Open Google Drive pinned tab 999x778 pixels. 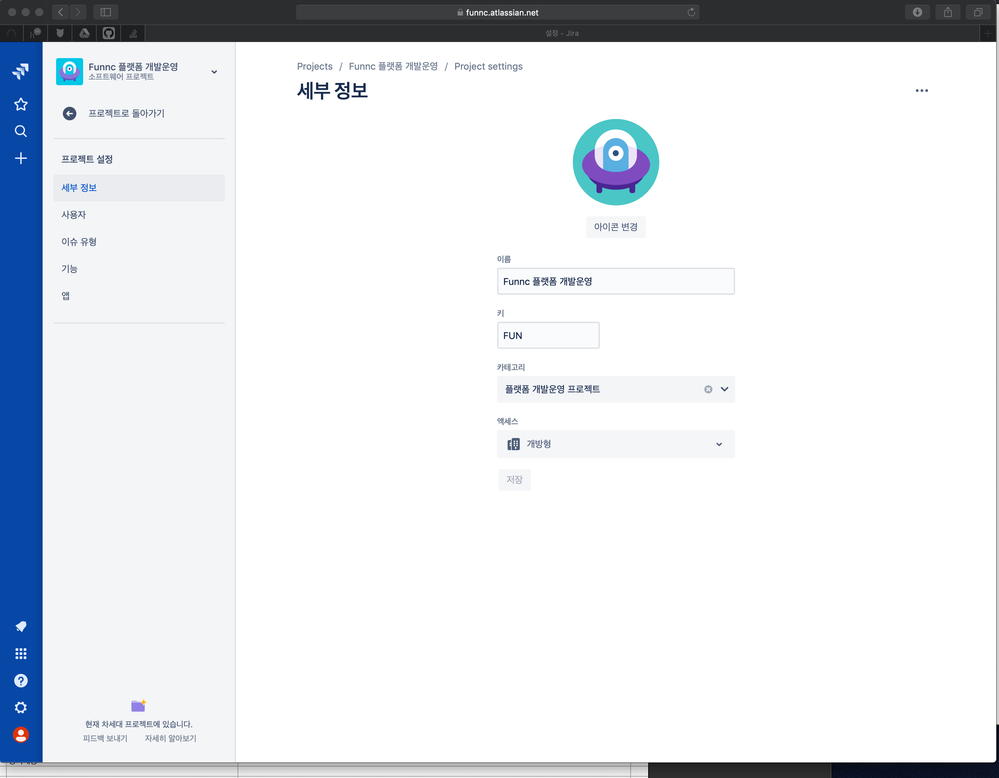tap(84, 33)
